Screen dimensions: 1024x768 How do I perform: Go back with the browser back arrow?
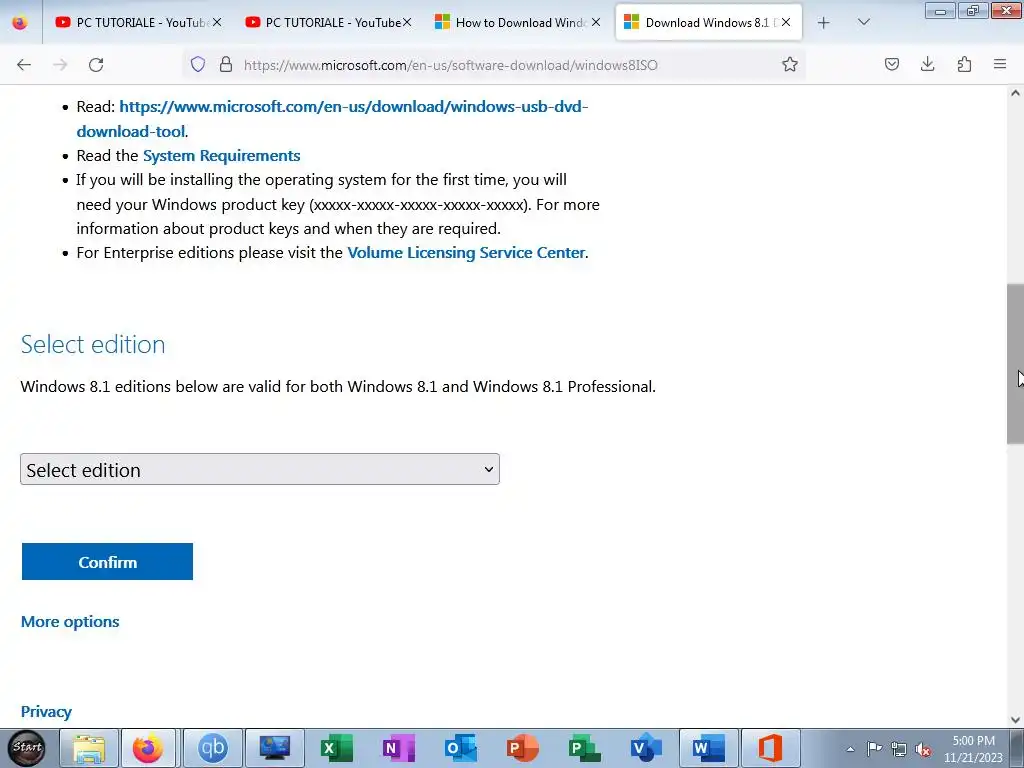click(24, 65)
